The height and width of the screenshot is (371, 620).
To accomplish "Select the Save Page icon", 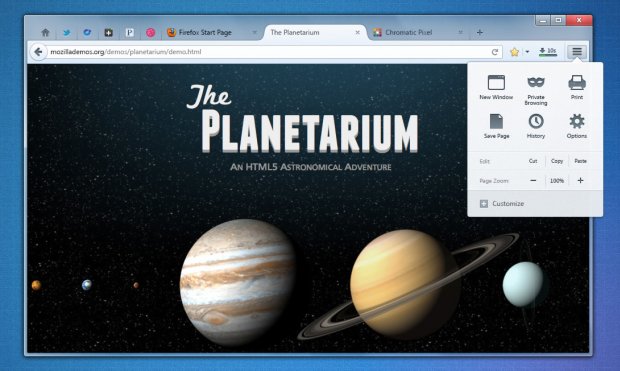I will pos(496,121).
